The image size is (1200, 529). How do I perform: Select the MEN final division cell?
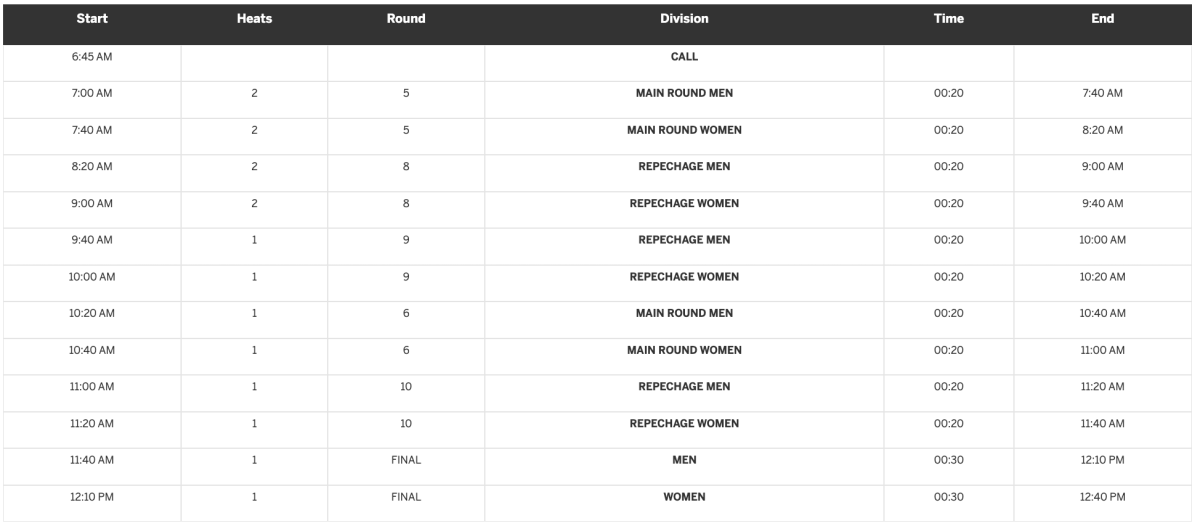point(684,460)
